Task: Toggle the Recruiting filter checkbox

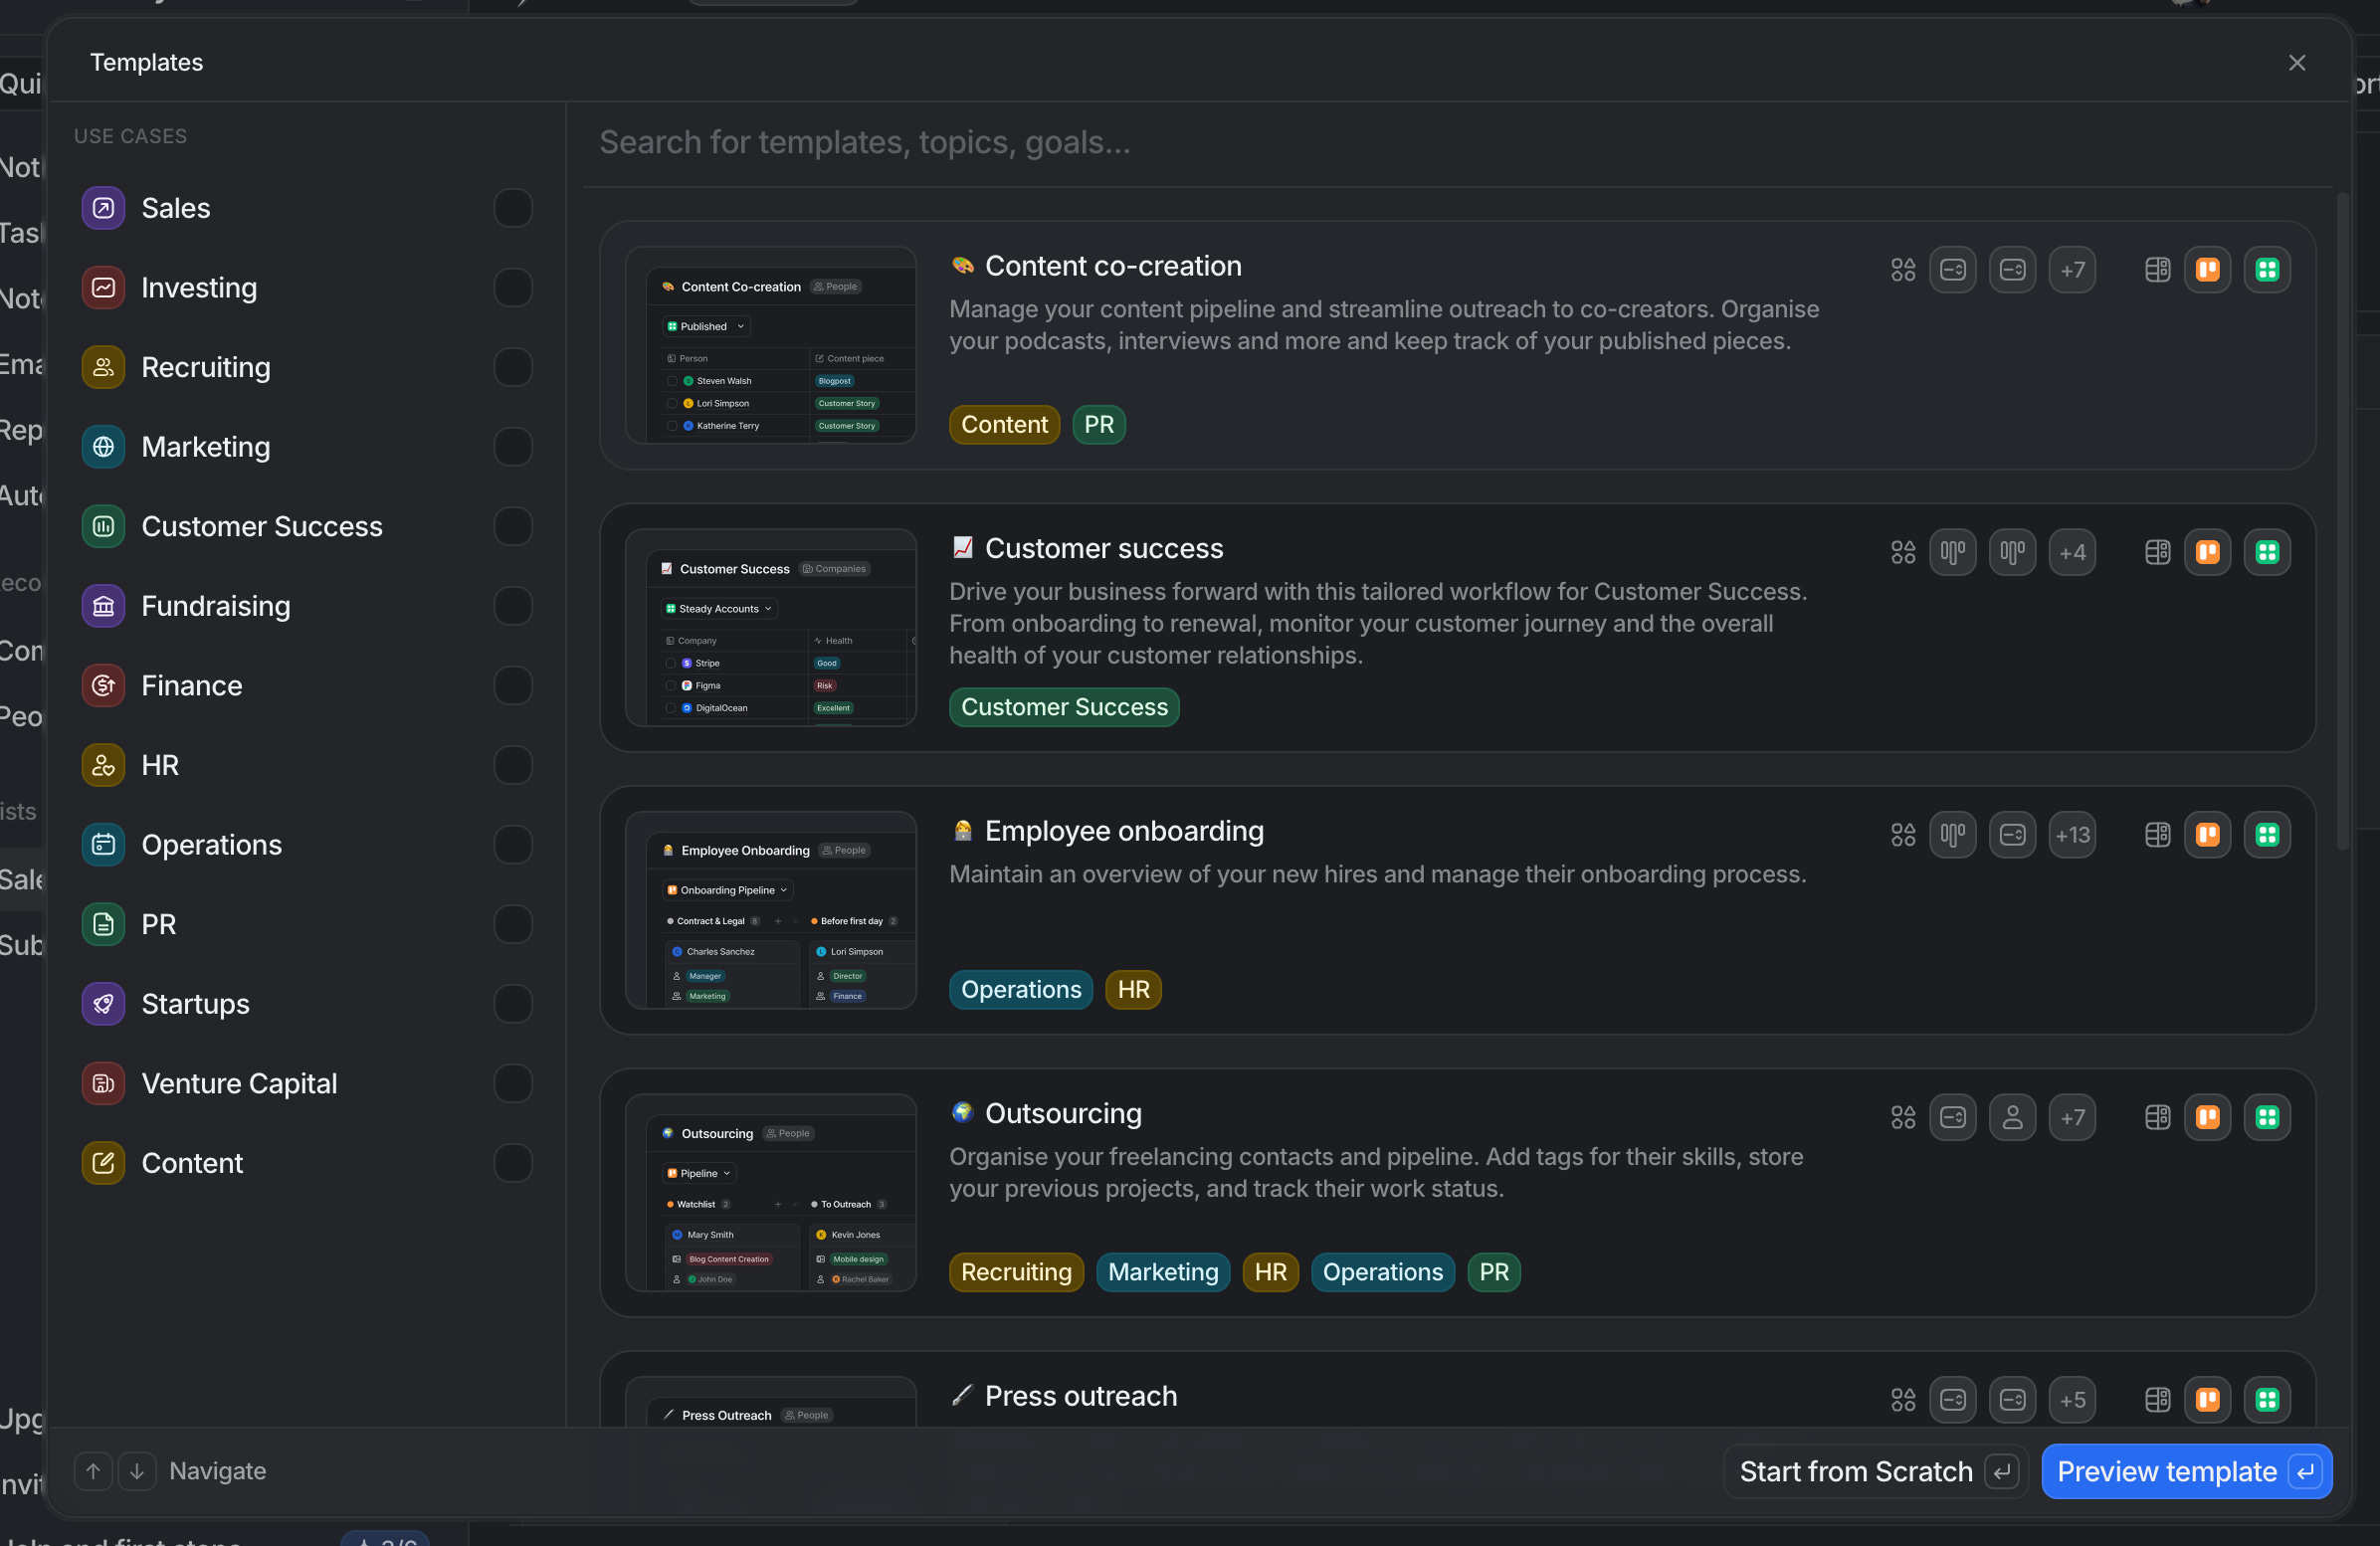Action: 513,367
